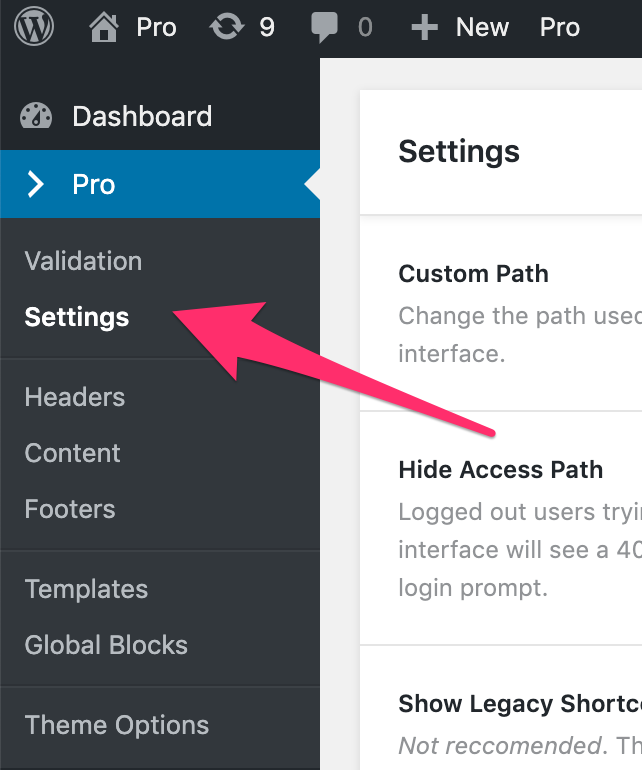Open the Dashboard menu item
Image resolution: width=642 pixels, height=770 pixels.
point(142,116)
